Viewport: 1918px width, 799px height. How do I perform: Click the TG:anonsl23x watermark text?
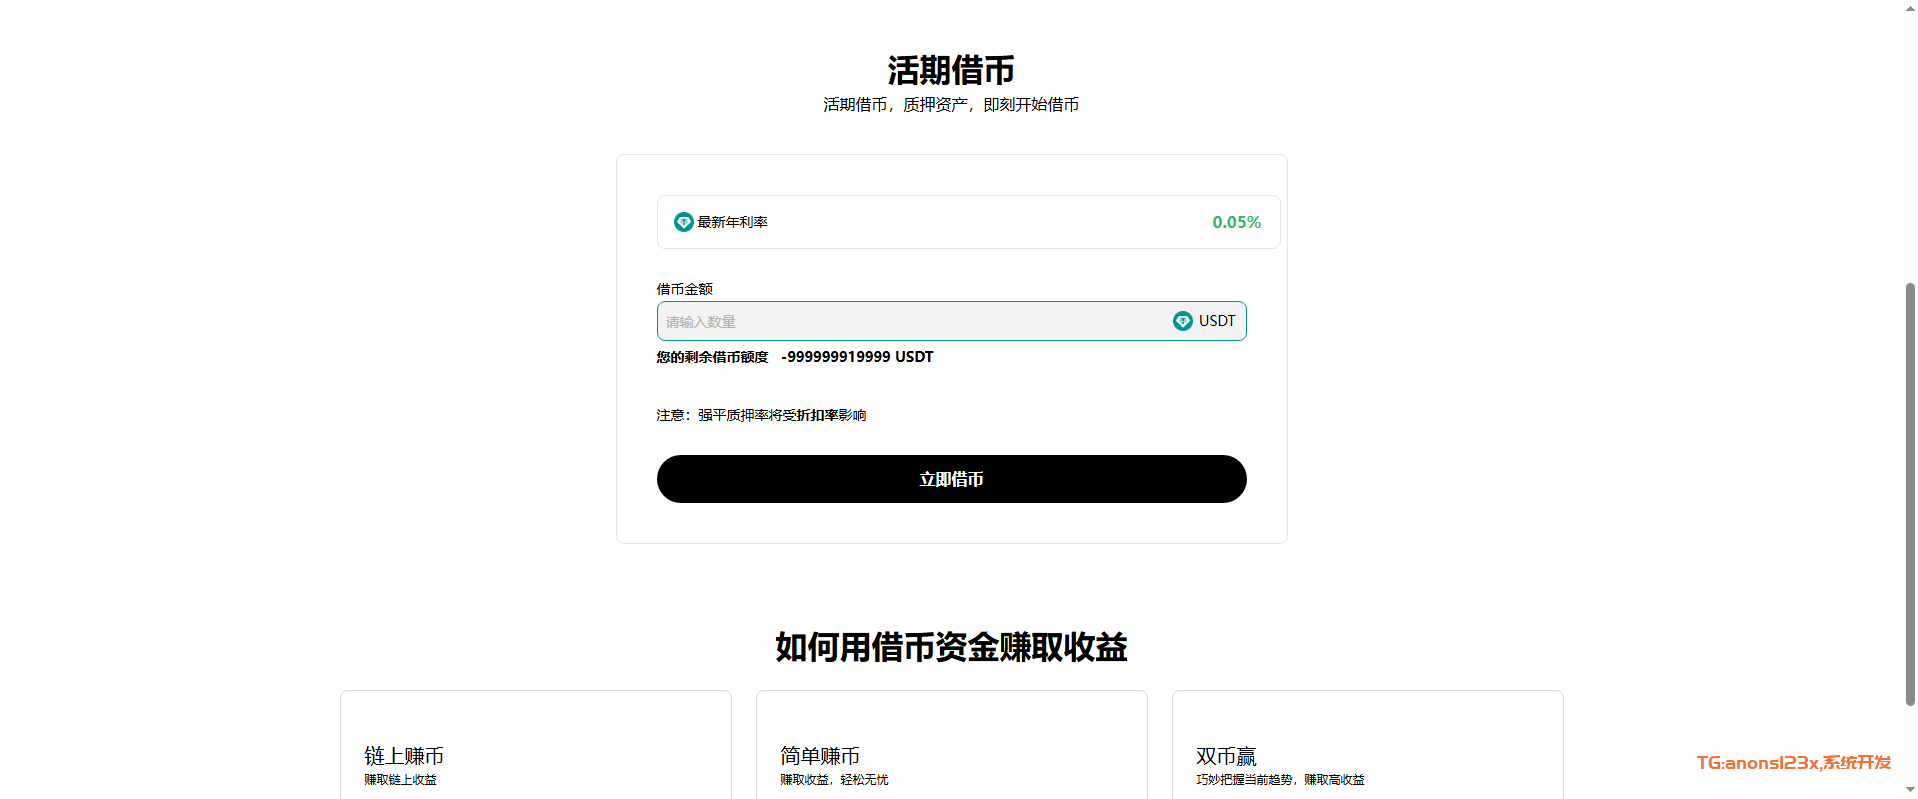pyautogui.click(x=1793, y=763)
